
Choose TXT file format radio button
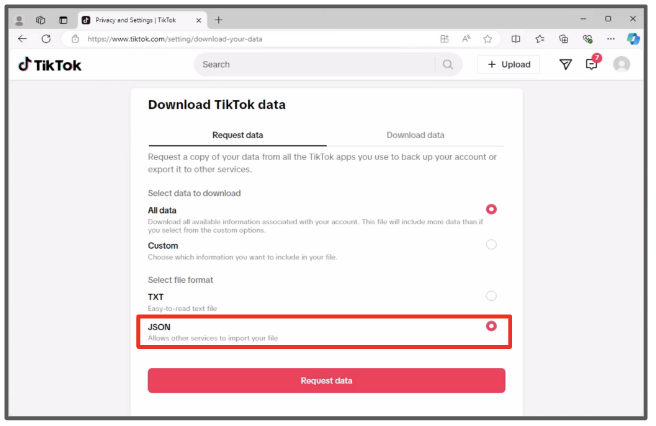click(491, 296)
